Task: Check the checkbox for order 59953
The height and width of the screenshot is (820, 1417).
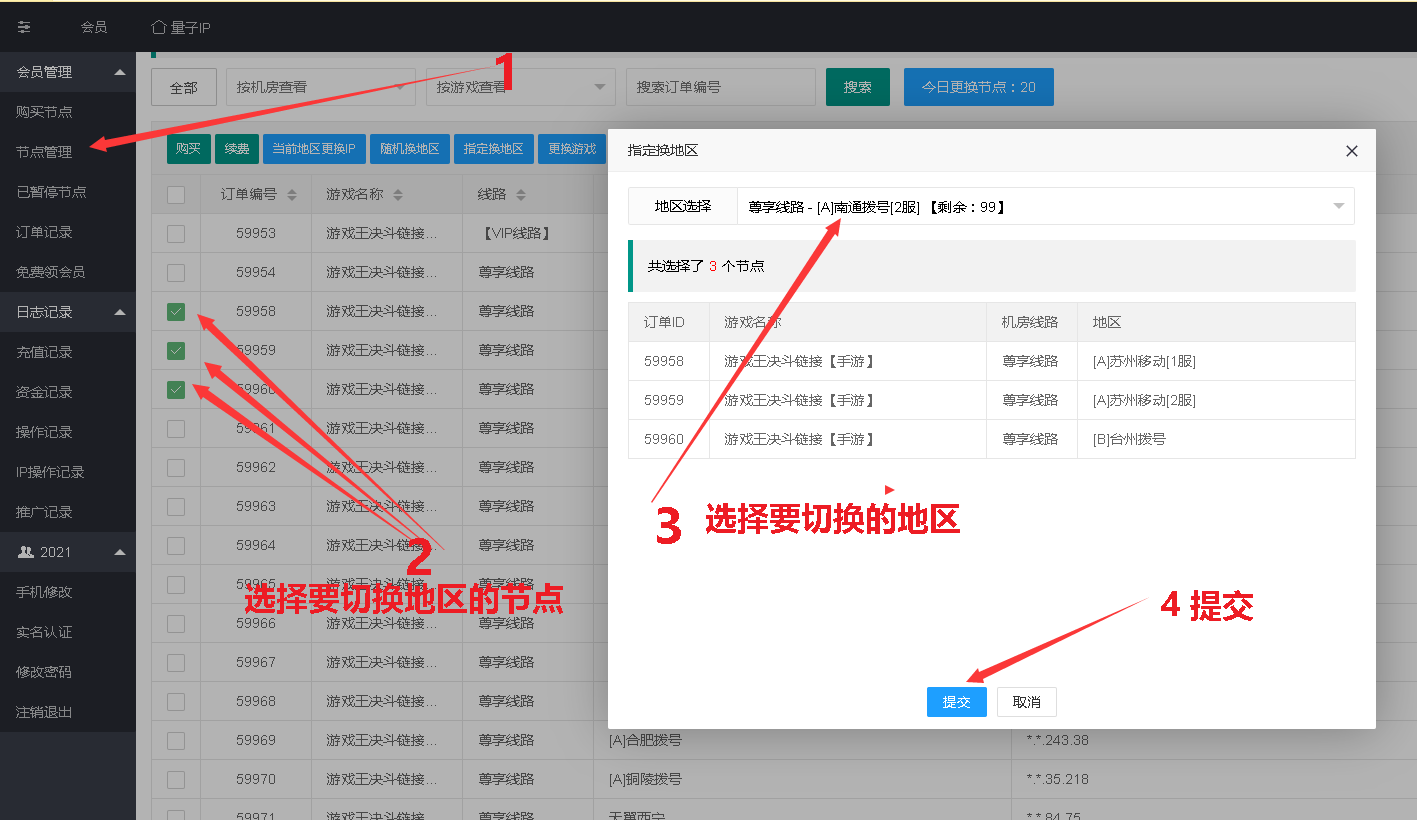Action: click(x=176, y=234)
